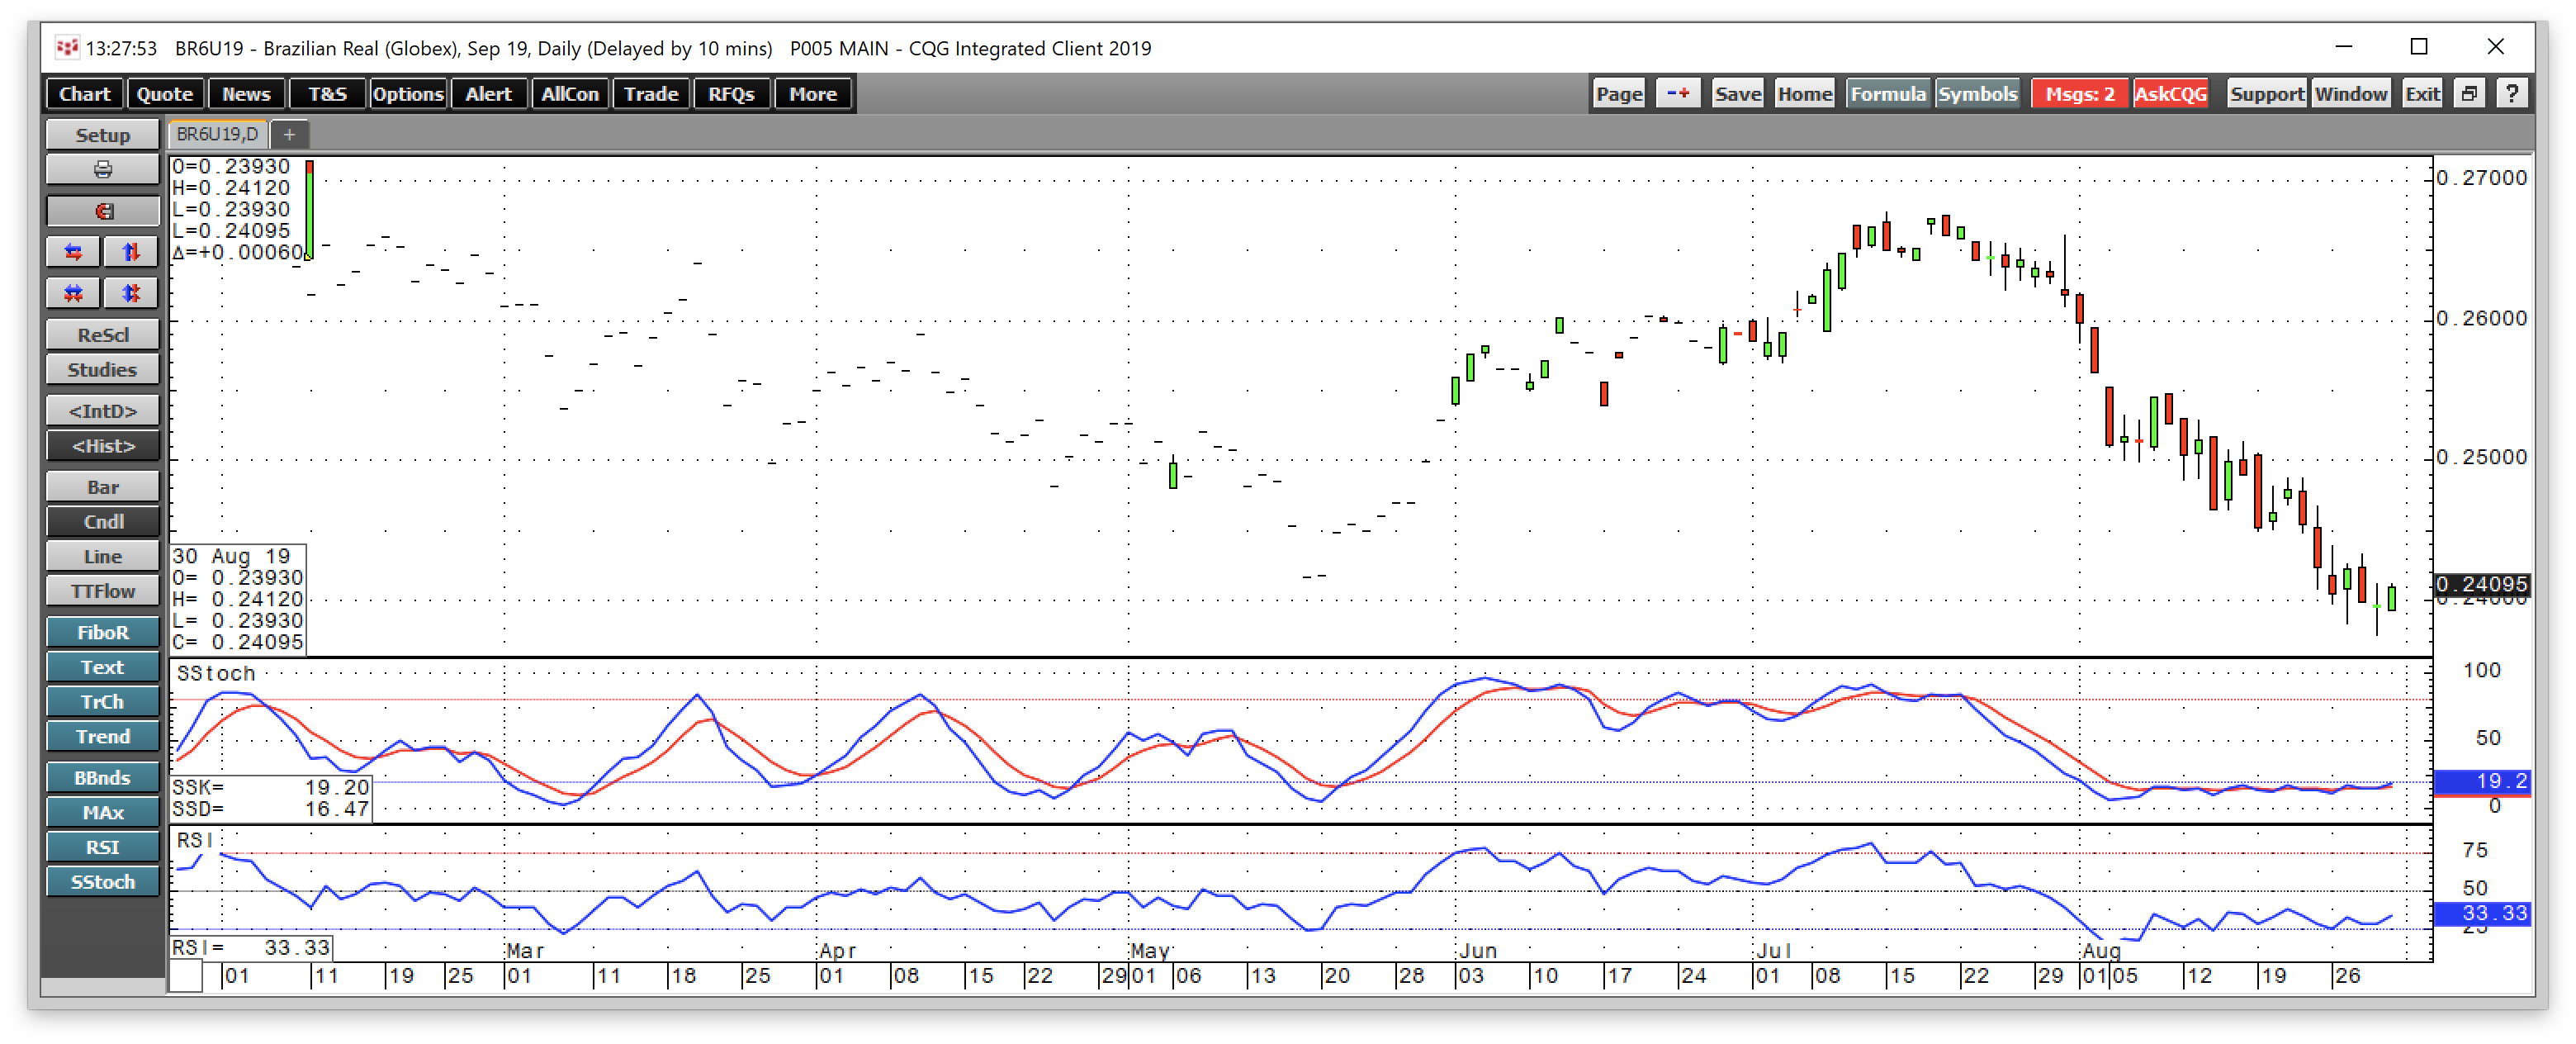The image size is (2576, 1044).
Task: Click the 19.2 SStoch value label
Action: pyautogui.click(x=2481, y=781)
